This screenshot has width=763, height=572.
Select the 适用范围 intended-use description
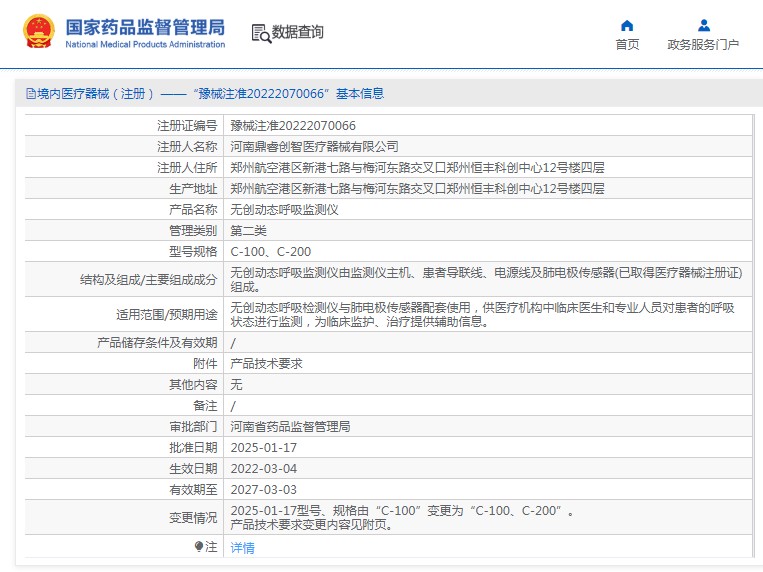482,314
